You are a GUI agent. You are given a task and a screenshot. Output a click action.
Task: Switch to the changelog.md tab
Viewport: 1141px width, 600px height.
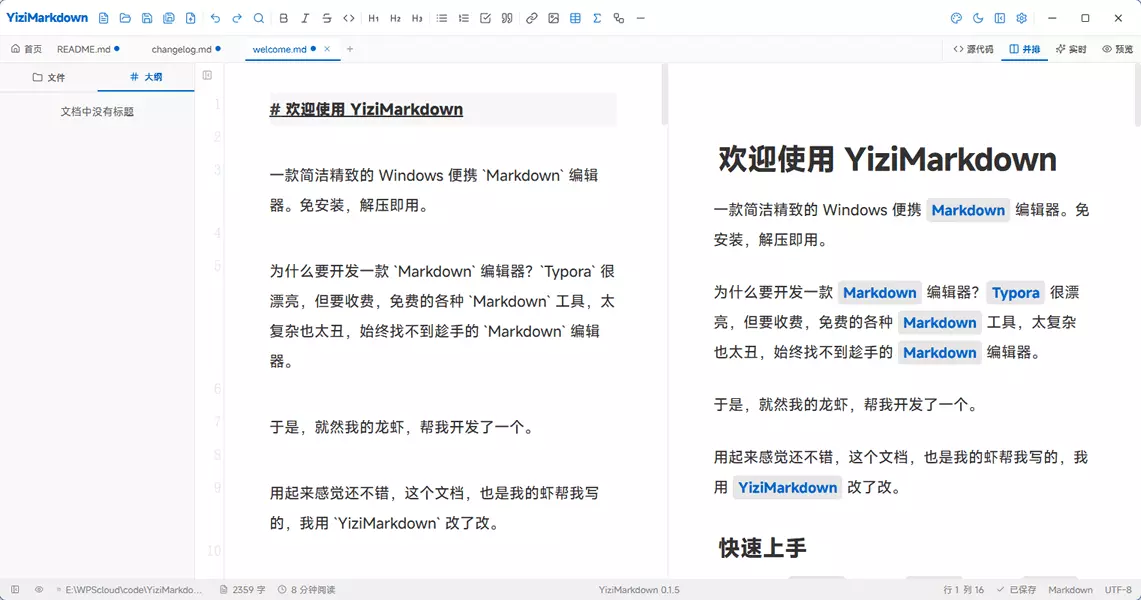(186, 49)
